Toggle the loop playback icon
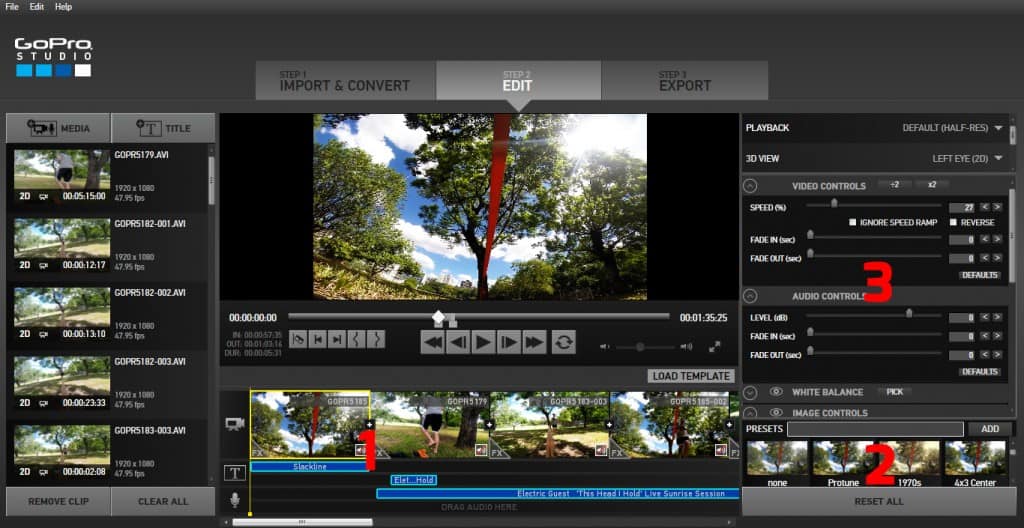 [564, 342]
